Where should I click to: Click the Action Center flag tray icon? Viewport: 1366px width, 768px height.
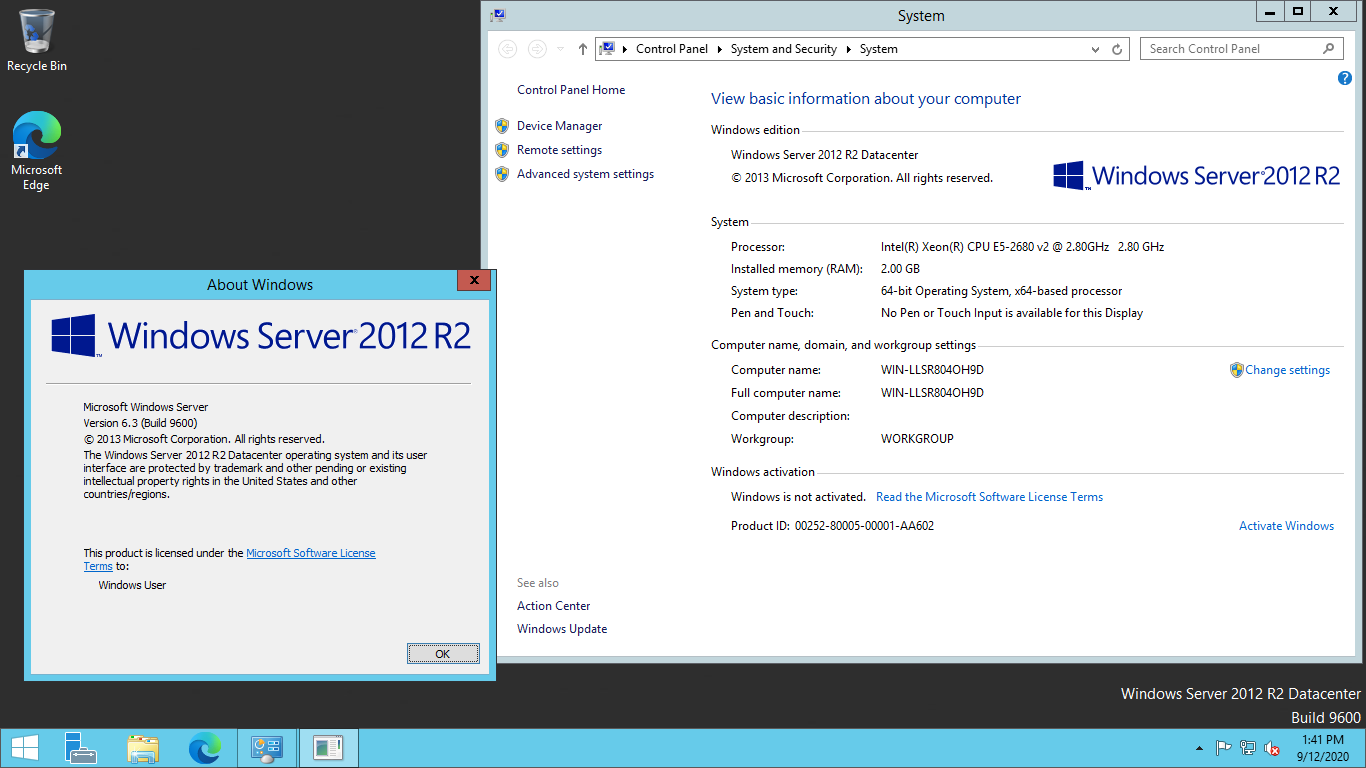pos(1223,748)
